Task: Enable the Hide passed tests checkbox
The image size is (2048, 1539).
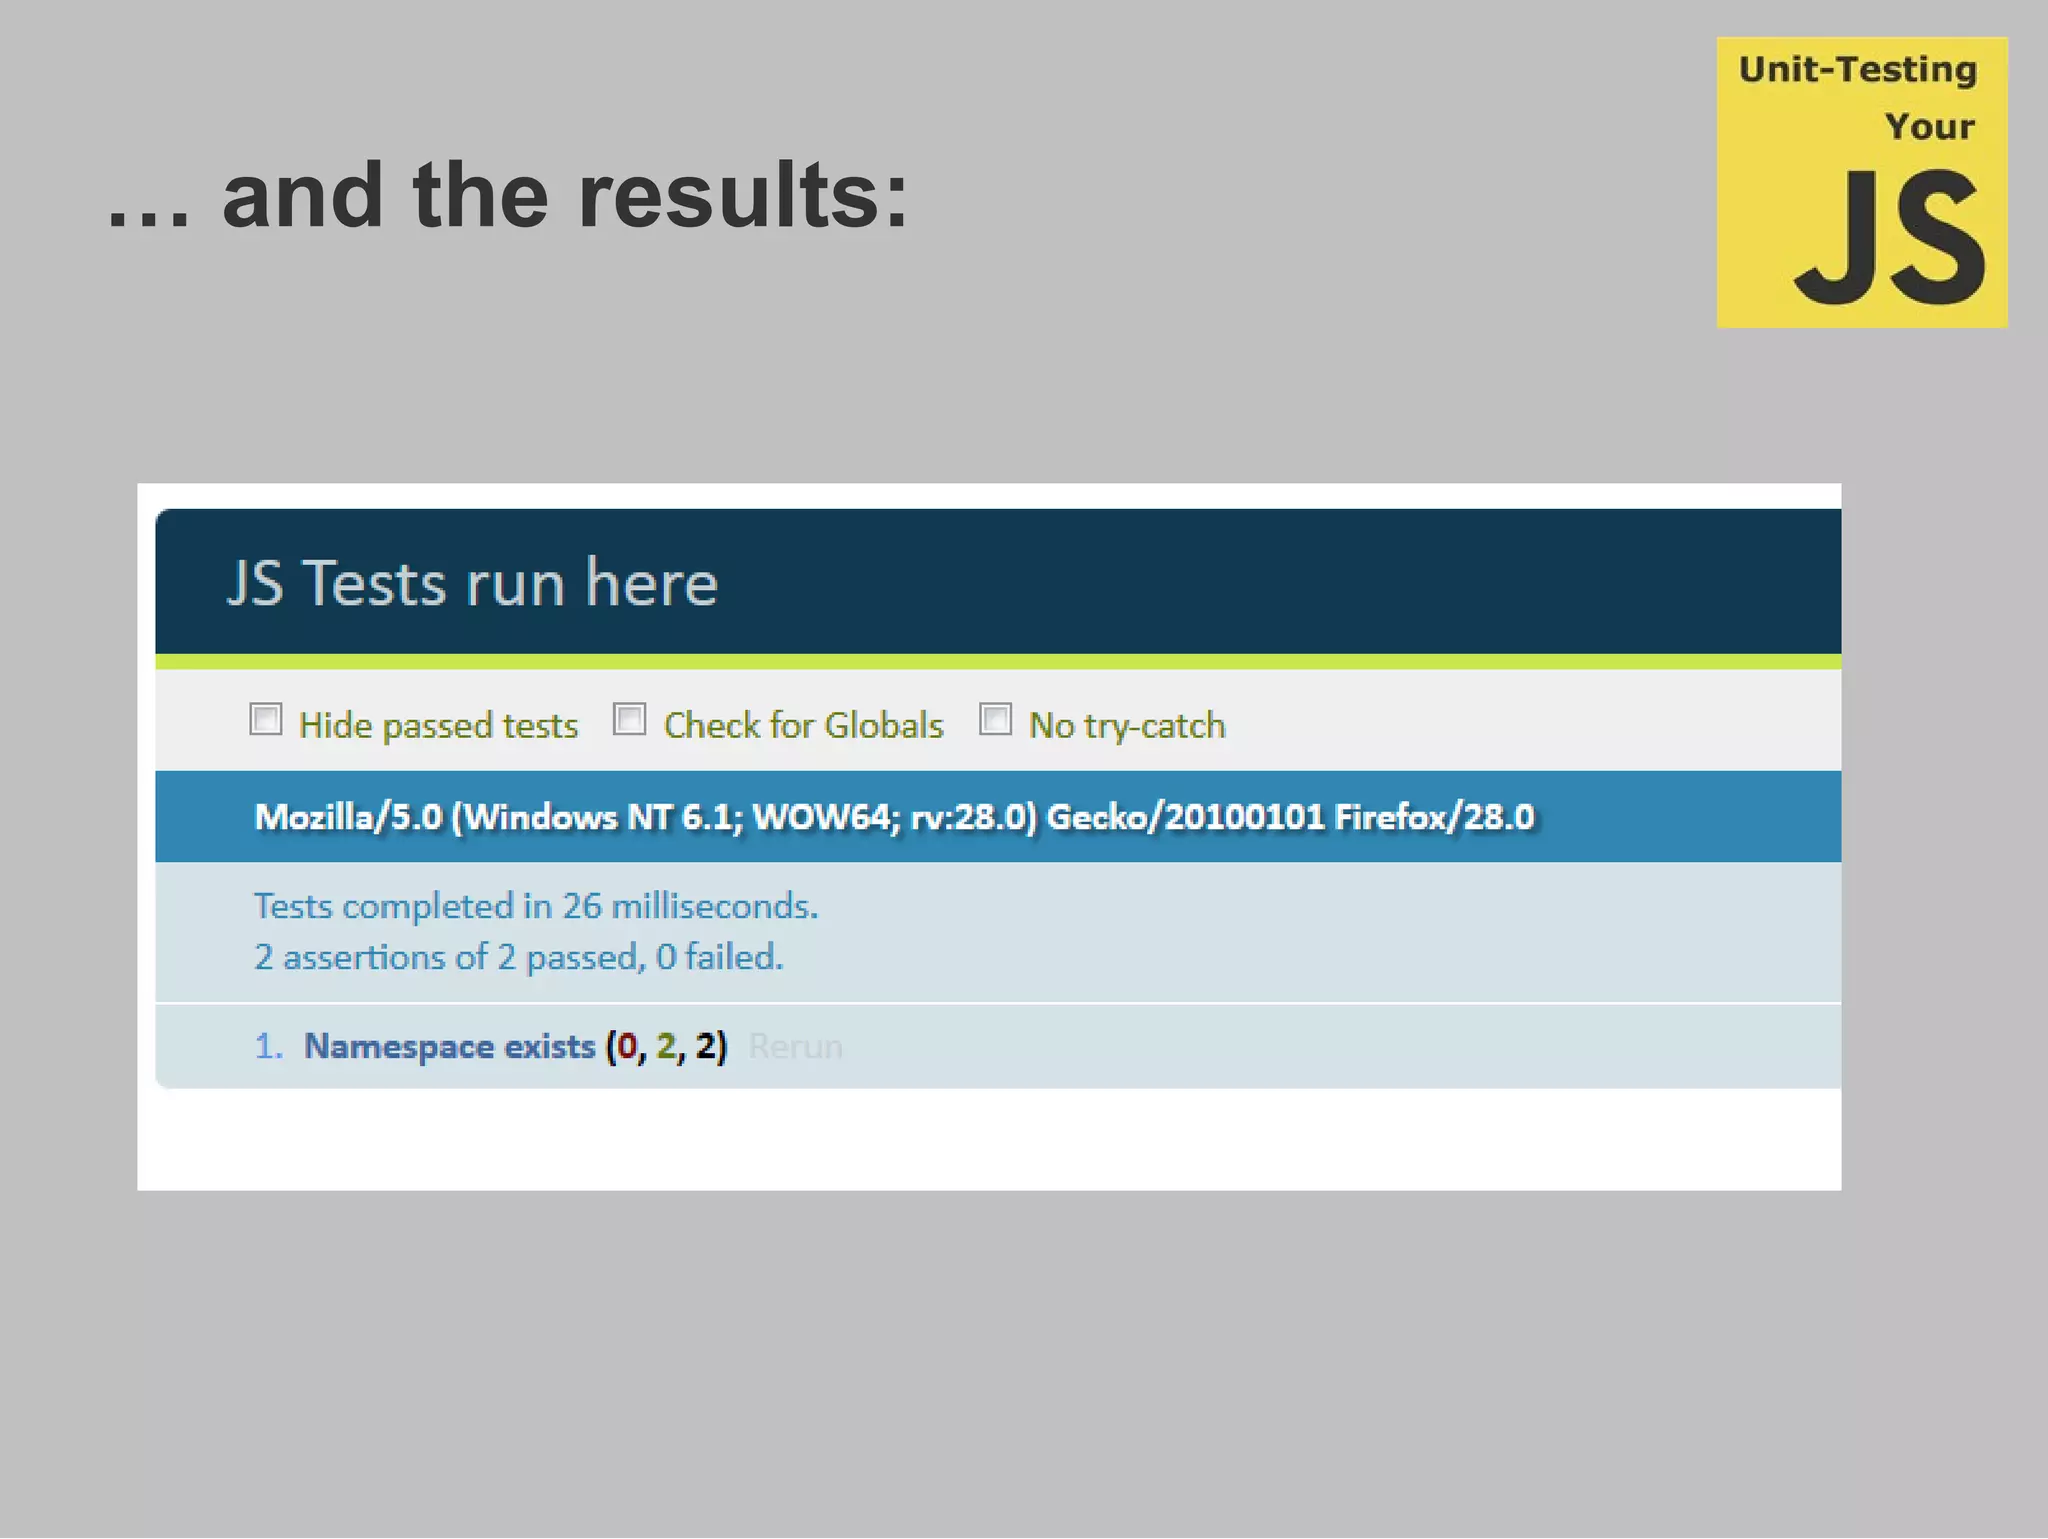Action: [266, 719]
